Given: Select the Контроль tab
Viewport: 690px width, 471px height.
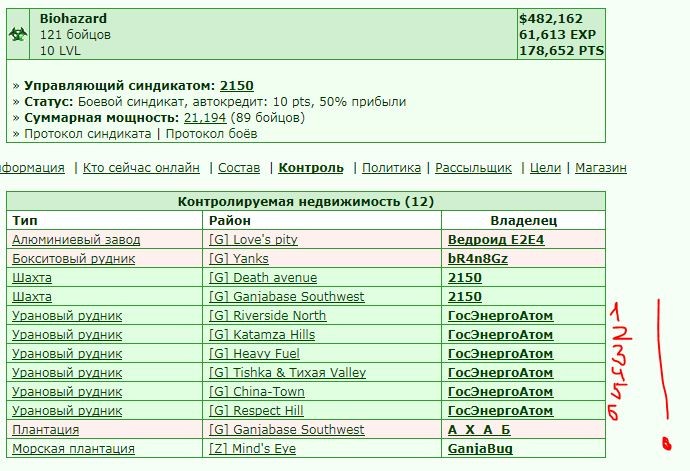Looking at the screenshot, I should (x=311, y=168).
